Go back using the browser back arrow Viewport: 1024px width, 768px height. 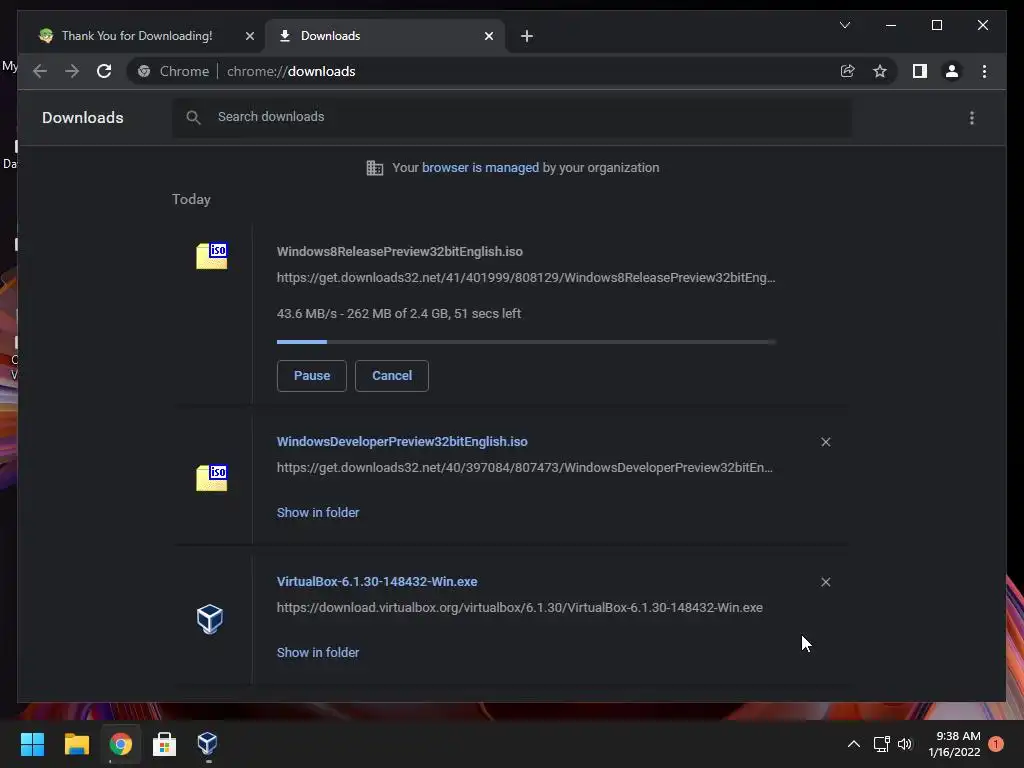(x=40, y=71)
